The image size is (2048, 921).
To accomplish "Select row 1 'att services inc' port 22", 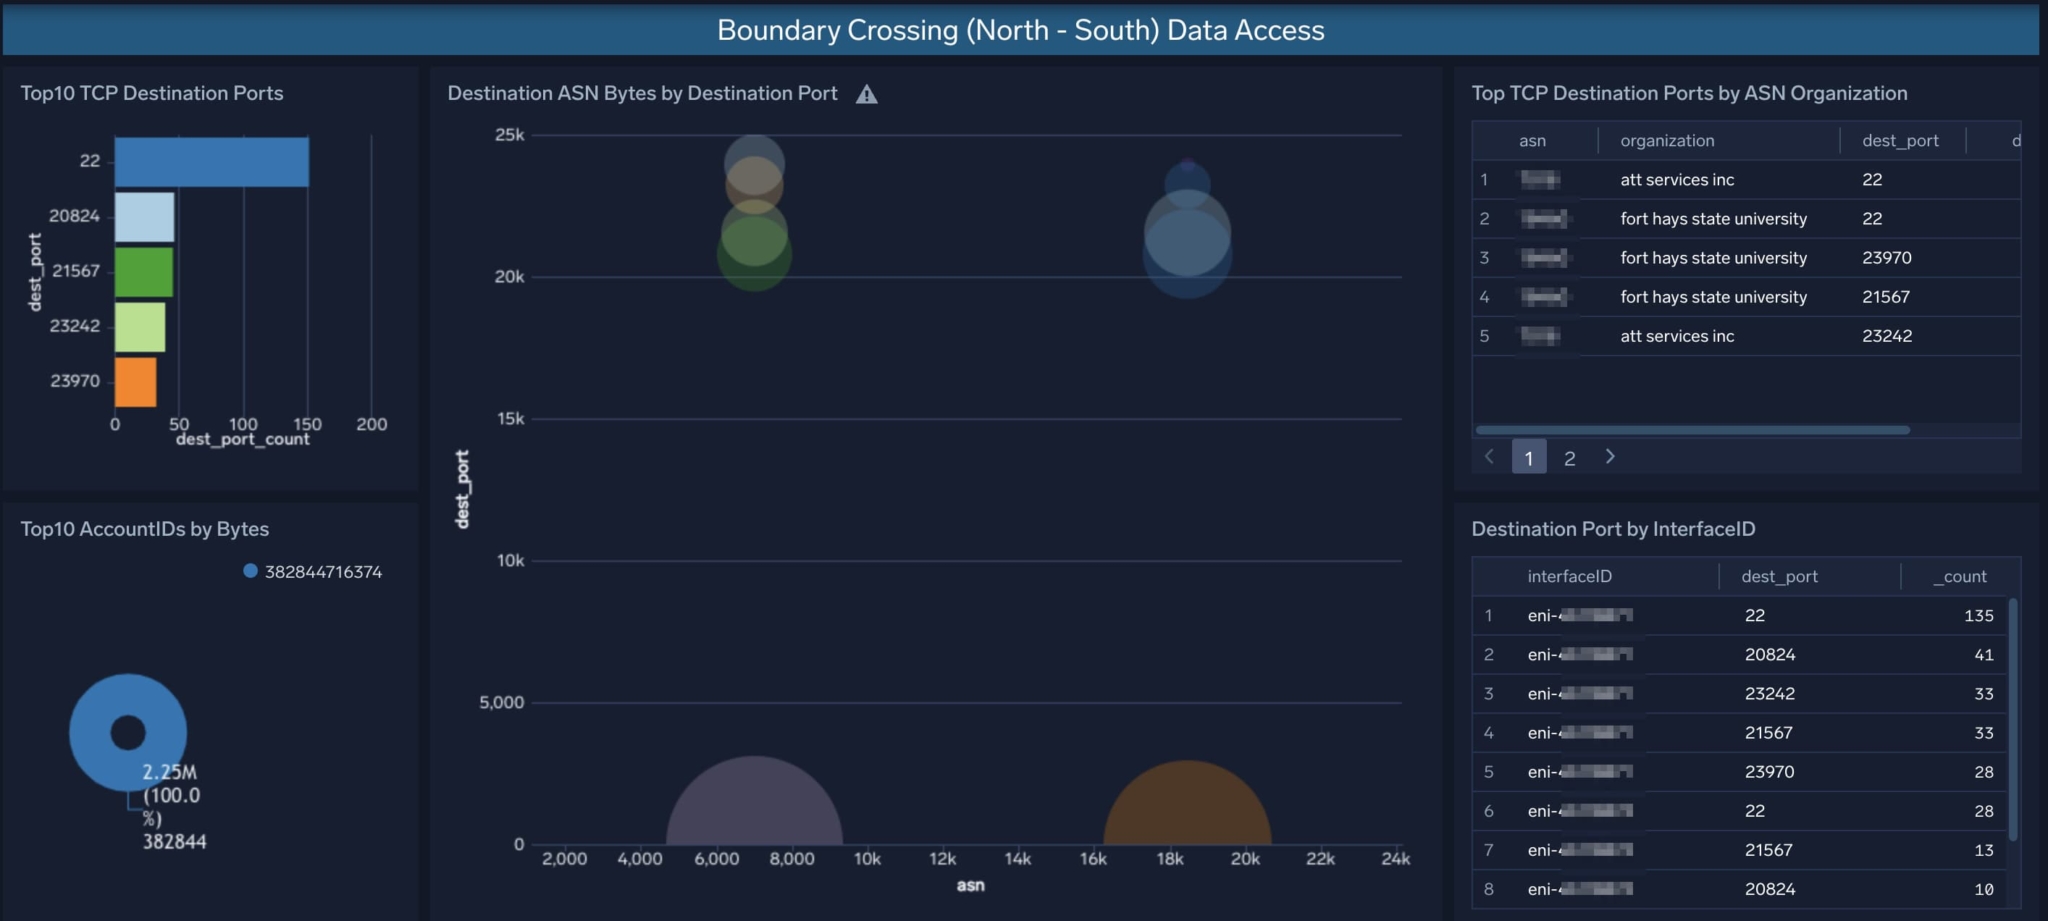I will point(1746,180).
